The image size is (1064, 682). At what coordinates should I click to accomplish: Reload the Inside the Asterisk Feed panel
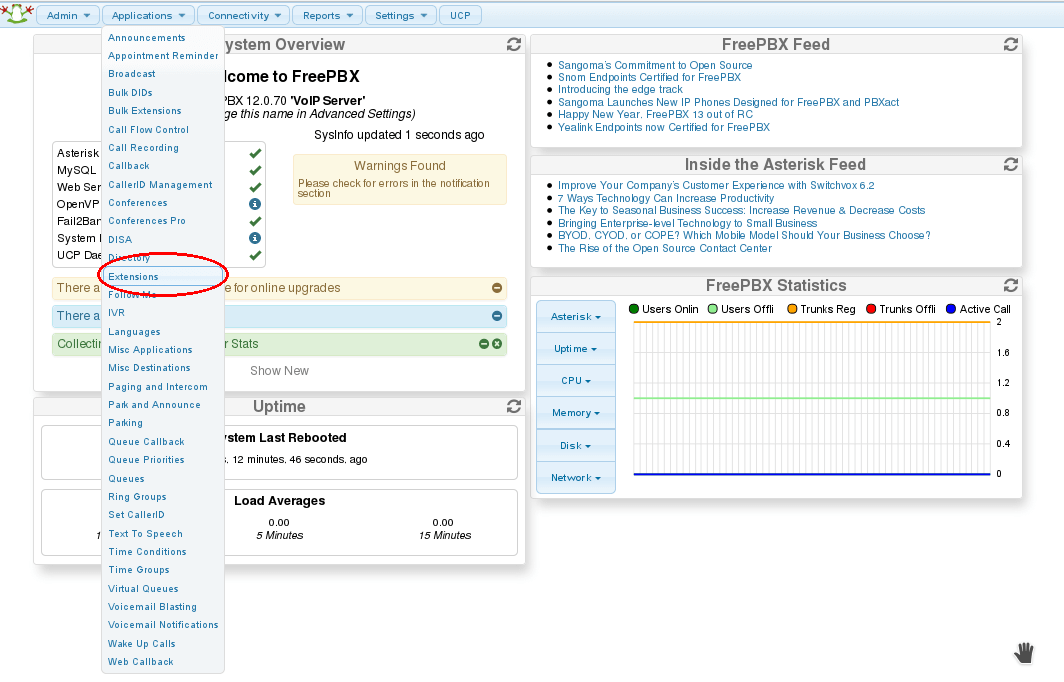1011,165
